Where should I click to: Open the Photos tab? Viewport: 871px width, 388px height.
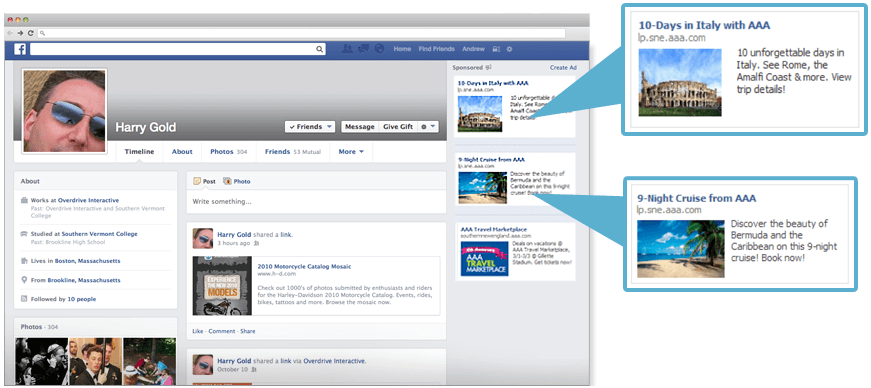(228, 152)
